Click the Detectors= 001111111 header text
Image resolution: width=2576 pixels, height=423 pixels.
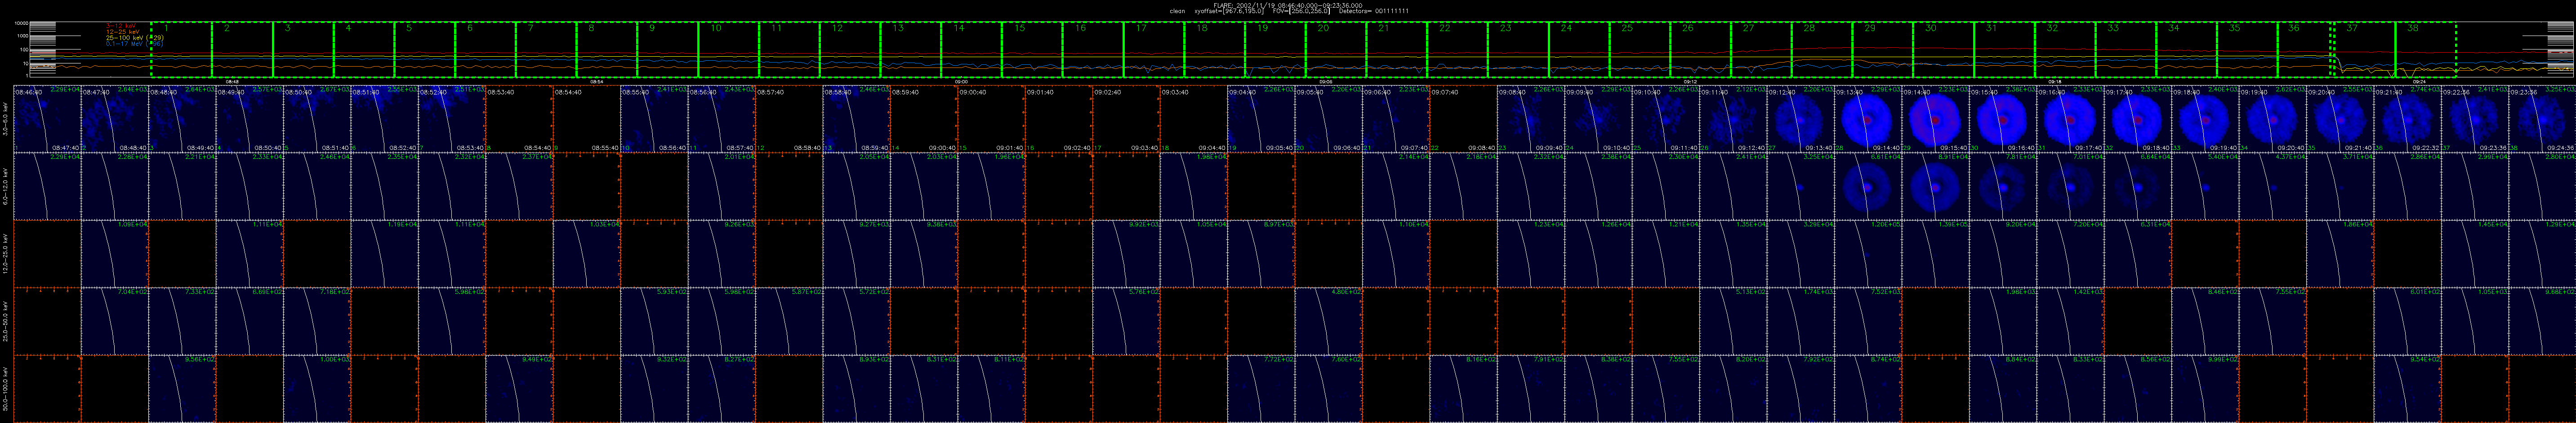click(1374, 11)
